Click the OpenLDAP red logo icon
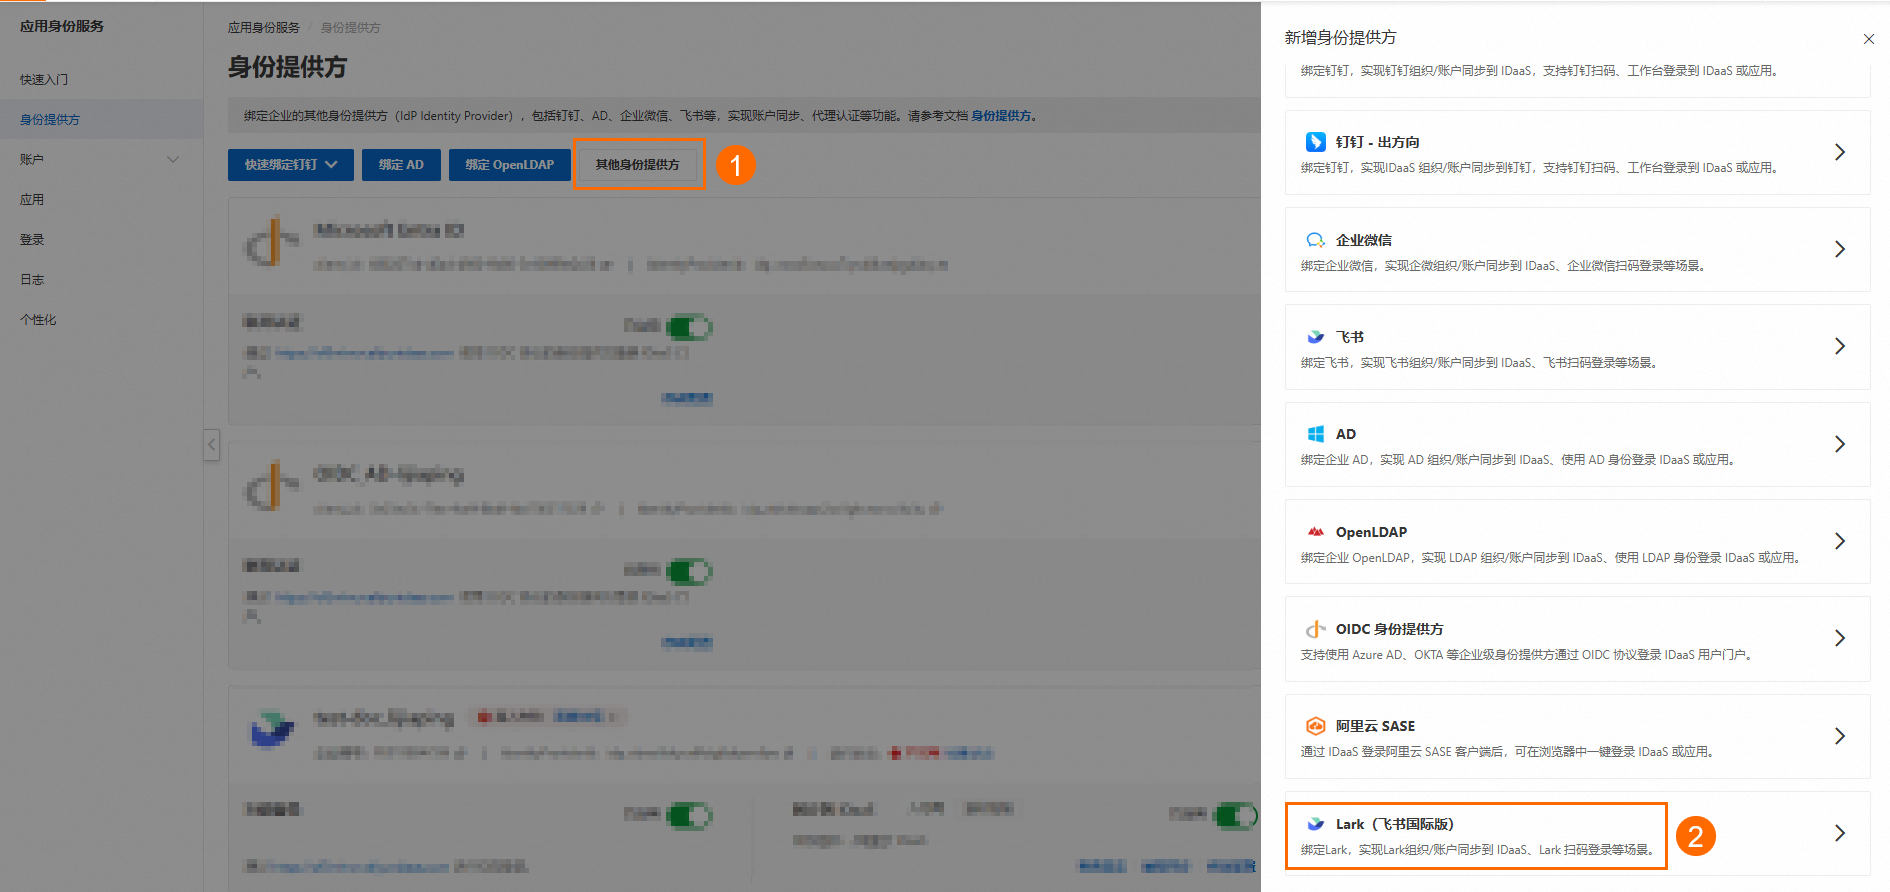This screenshot has height=892, width=1890. pyautogui.click(x=1315, y=532)
